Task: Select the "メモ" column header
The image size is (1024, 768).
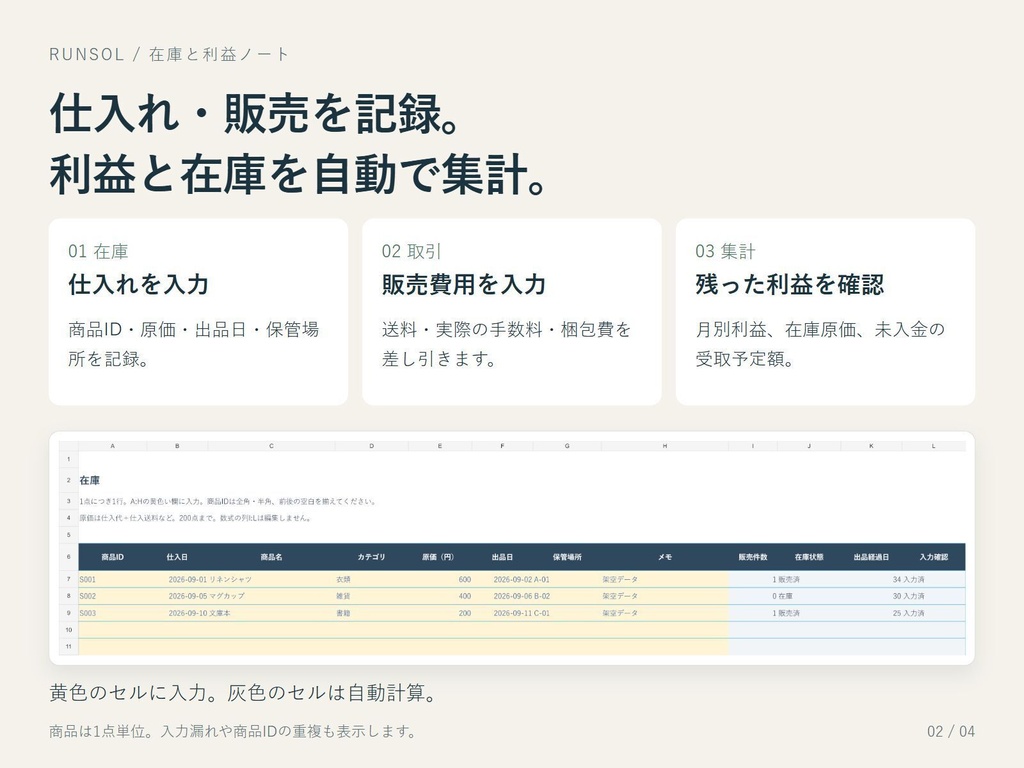Action: (x=665, y=557)
